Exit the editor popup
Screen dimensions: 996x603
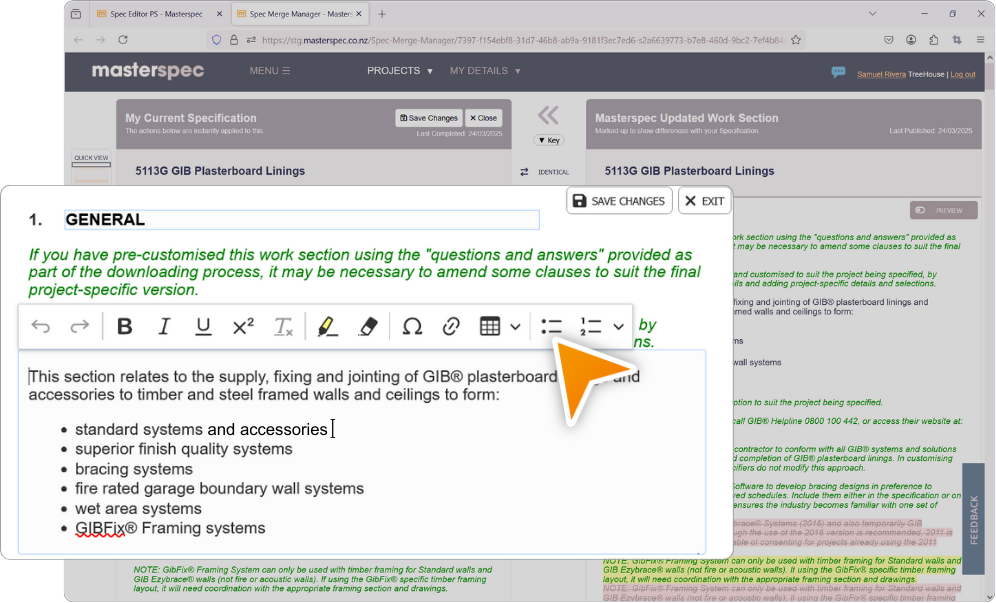[x=704, y=201]
